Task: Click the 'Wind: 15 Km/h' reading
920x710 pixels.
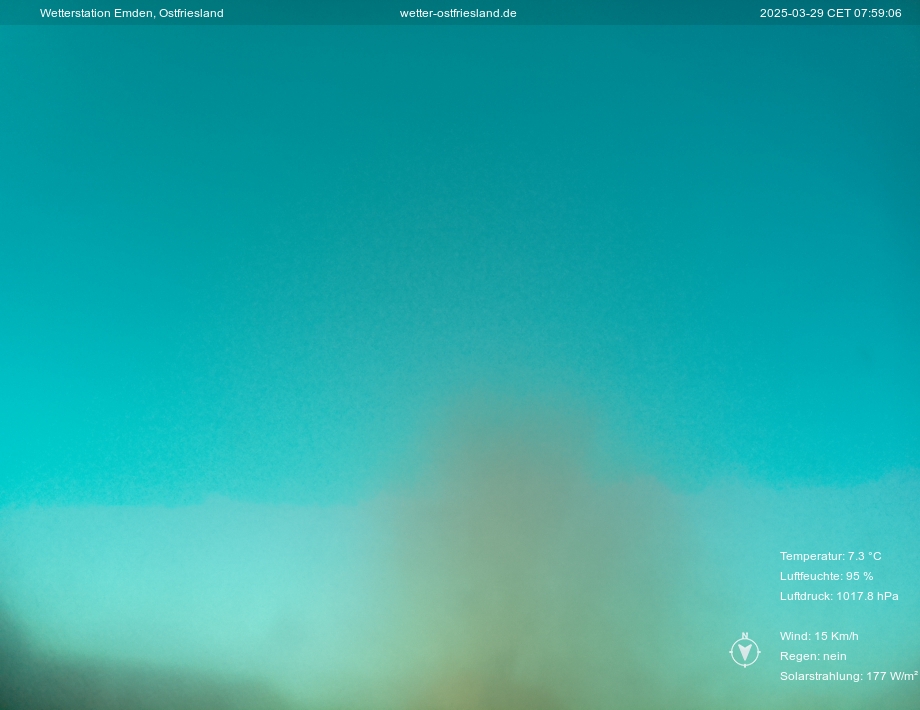Action: [x=819, y=636]
